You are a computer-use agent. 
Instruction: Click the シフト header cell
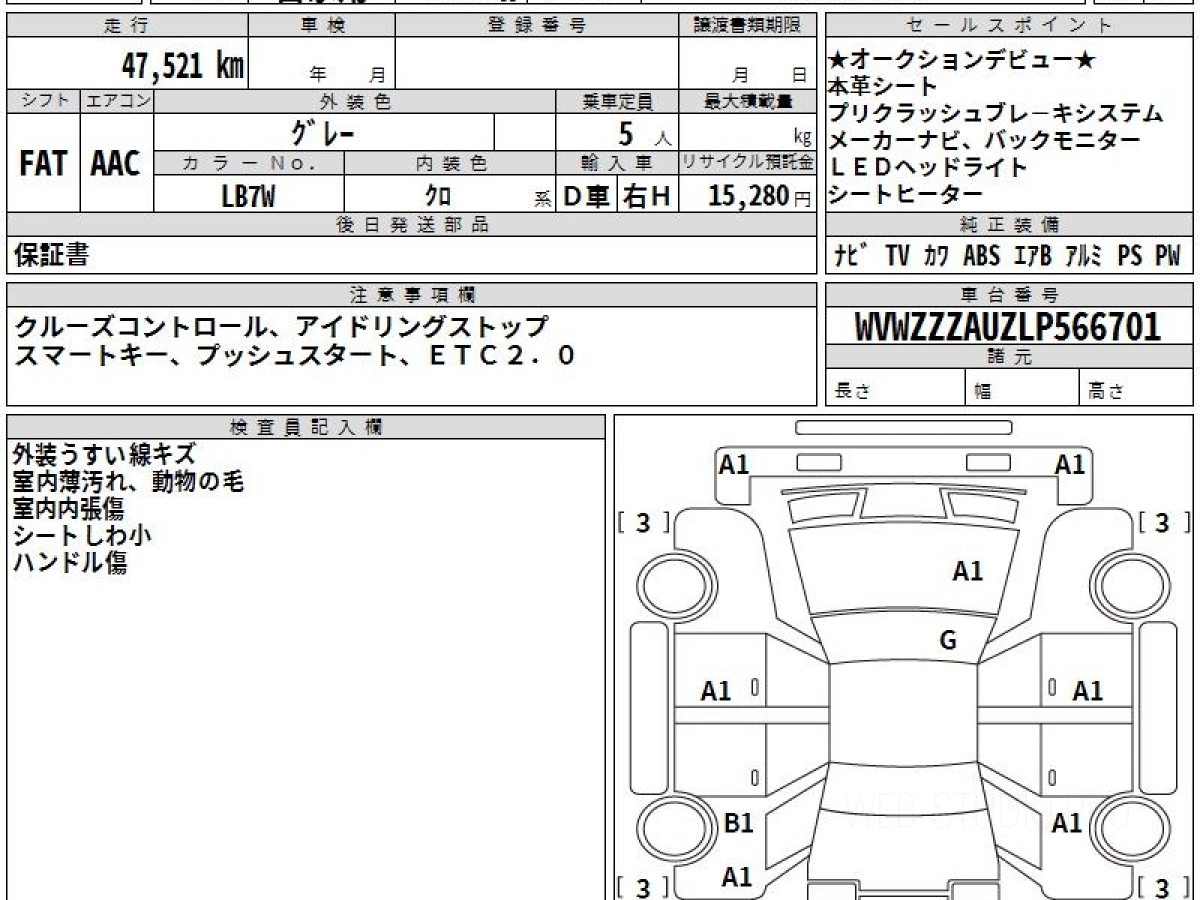tap(43, 101)
